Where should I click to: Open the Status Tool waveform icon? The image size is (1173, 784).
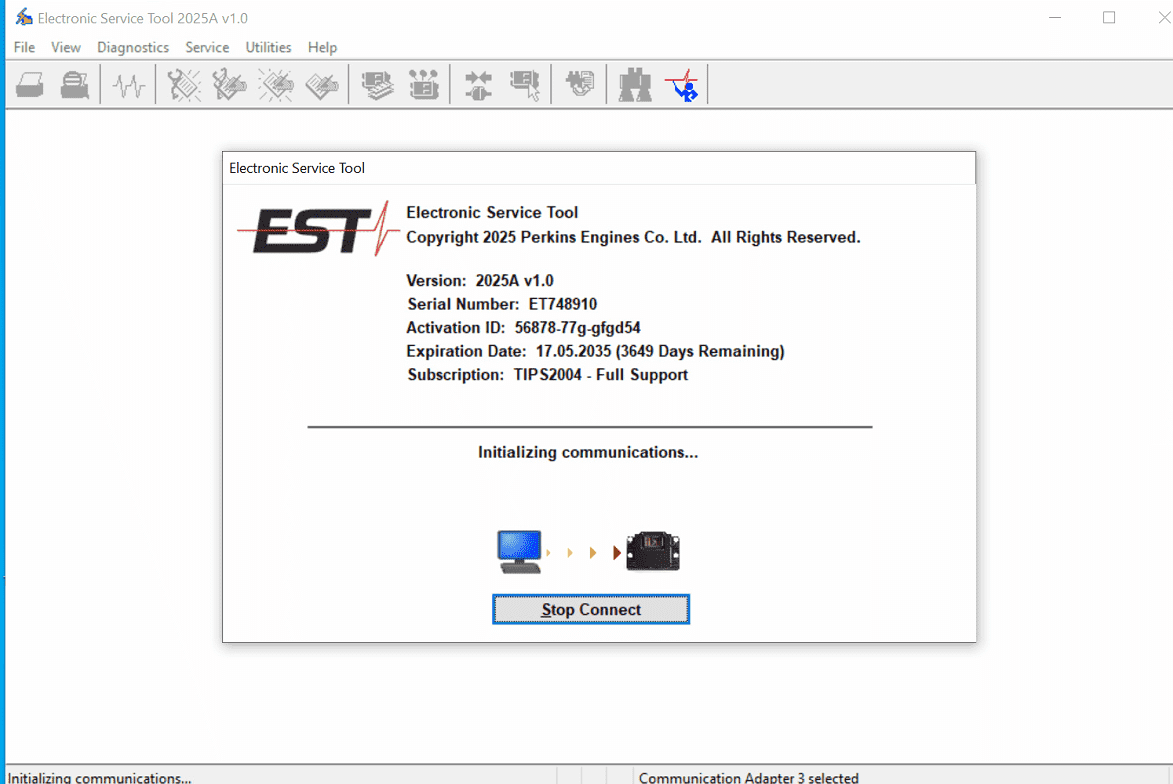coord(128,85)
